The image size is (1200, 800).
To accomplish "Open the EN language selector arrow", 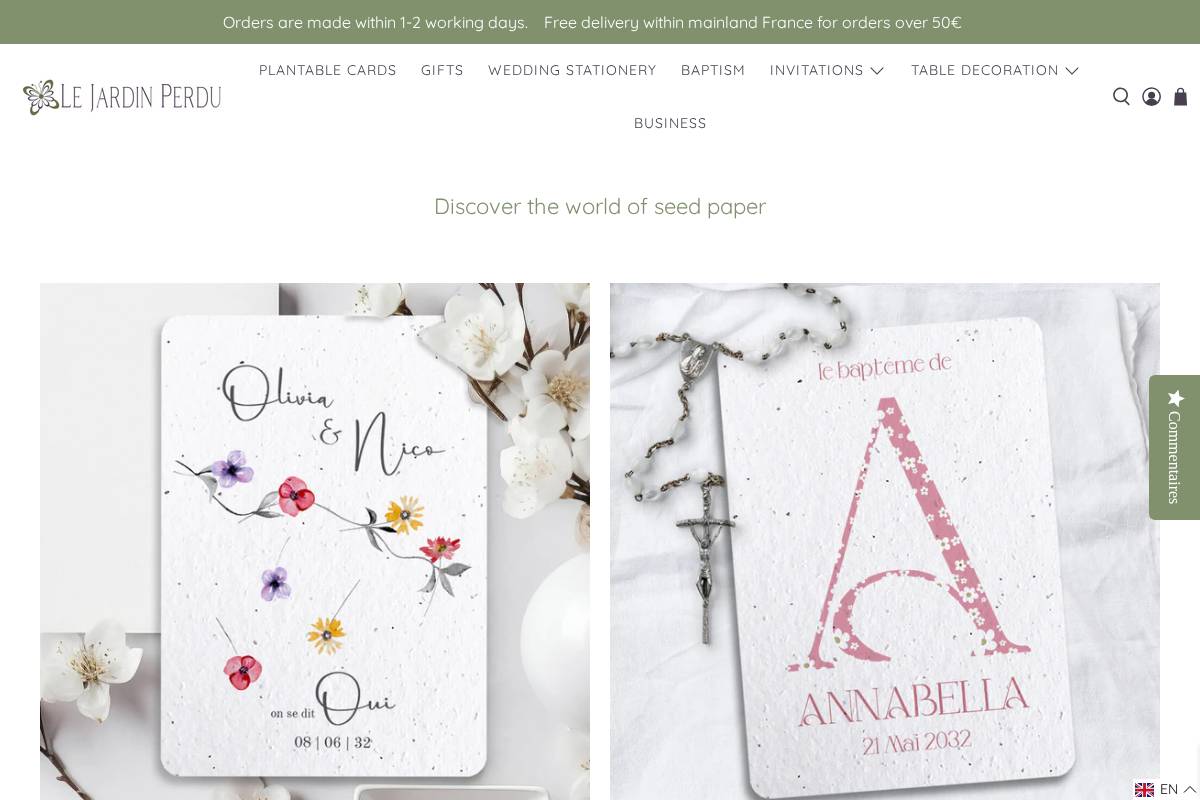I will [x=1189, y=790].
